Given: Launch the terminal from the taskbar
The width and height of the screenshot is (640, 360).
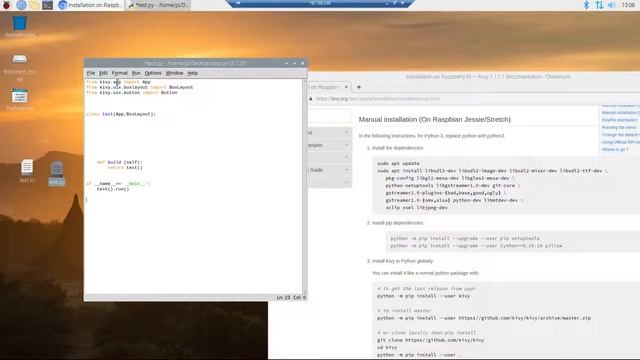Looking at the screenshot, I should (47, 5).
